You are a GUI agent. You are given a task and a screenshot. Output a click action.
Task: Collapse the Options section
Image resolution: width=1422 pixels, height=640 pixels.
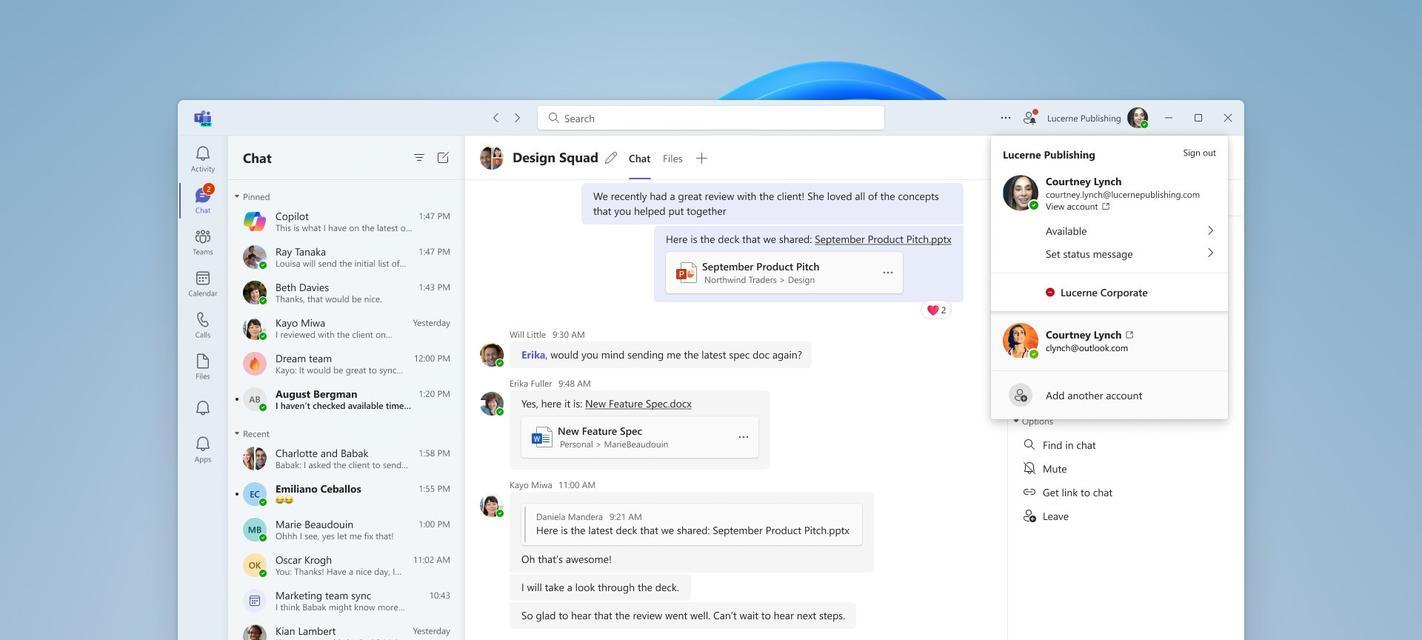tap(1033, 422)
